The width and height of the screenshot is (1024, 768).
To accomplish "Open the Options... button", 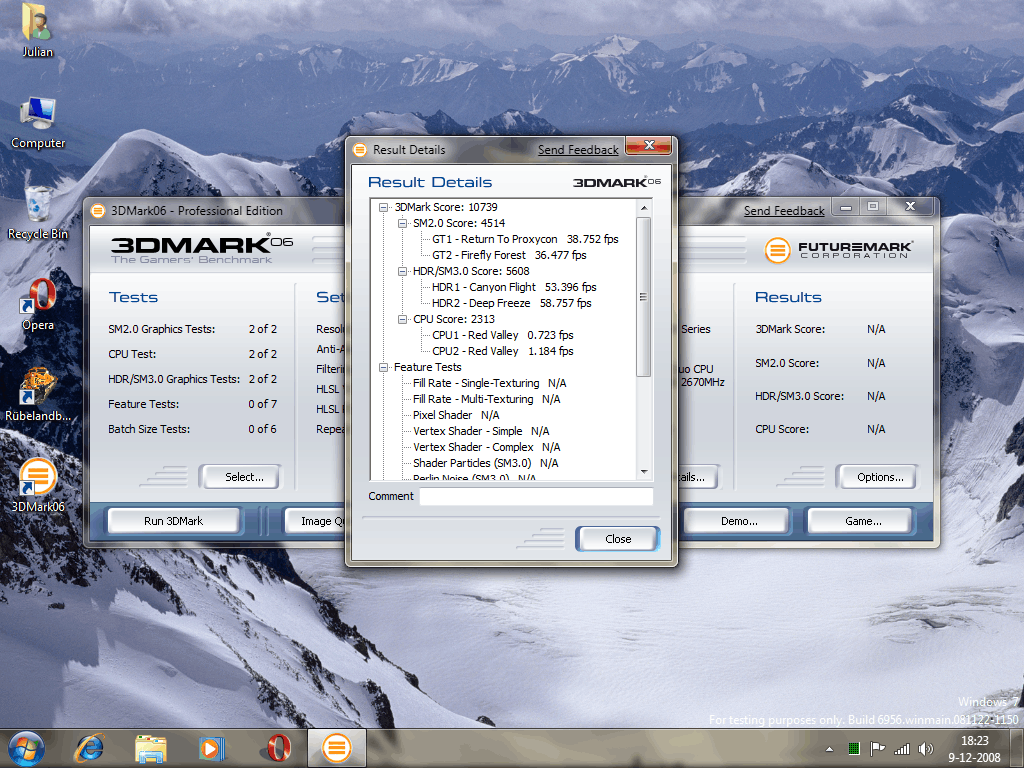I will (879, 477).
